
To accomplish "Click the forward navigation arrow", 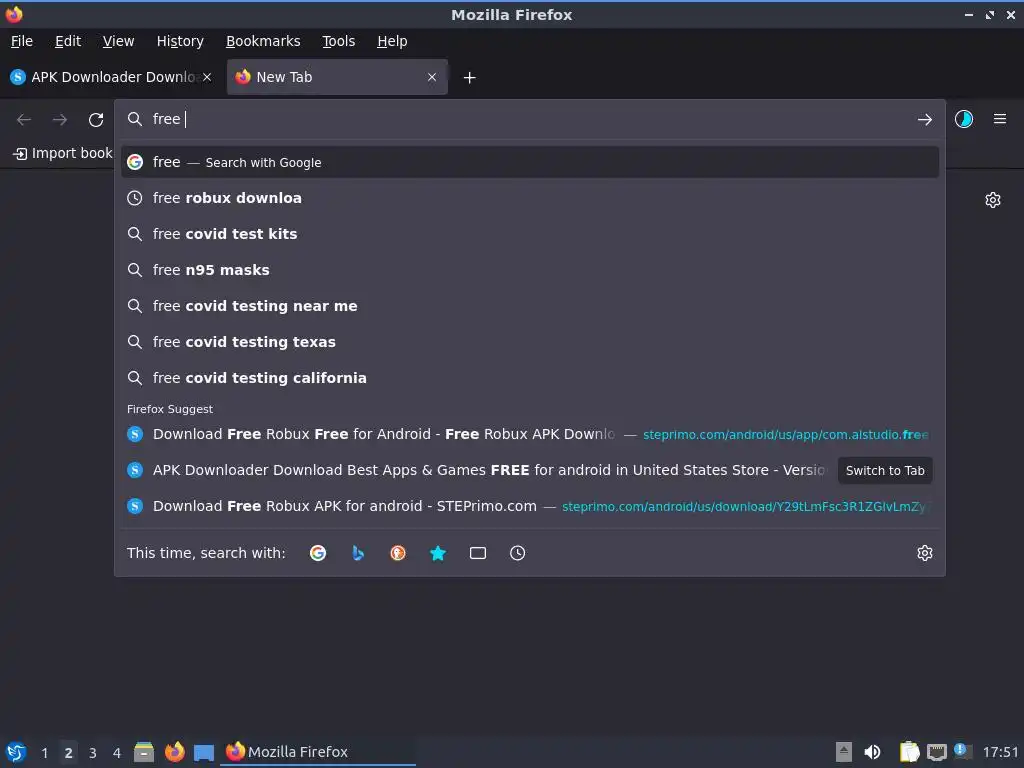I will [x=60, y=120].
